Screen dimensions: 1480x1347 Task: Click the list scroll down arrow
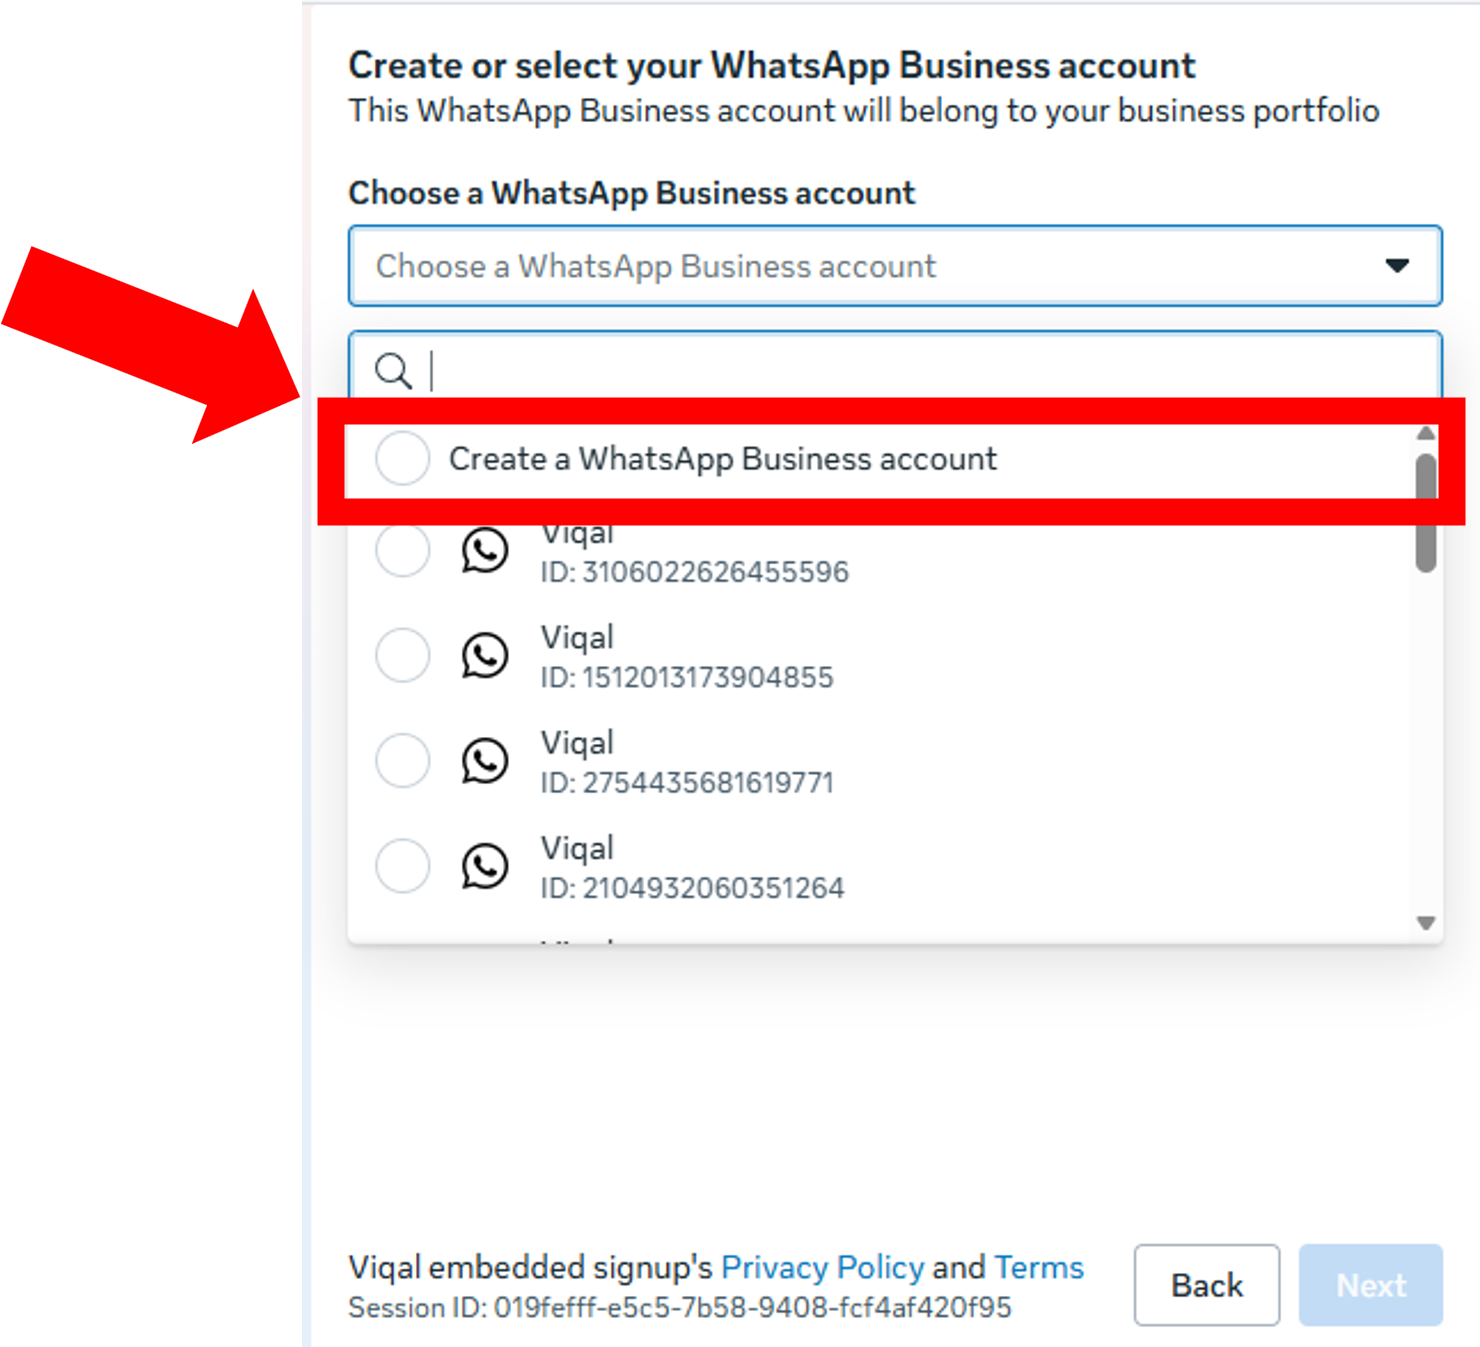pos(1426,923)
